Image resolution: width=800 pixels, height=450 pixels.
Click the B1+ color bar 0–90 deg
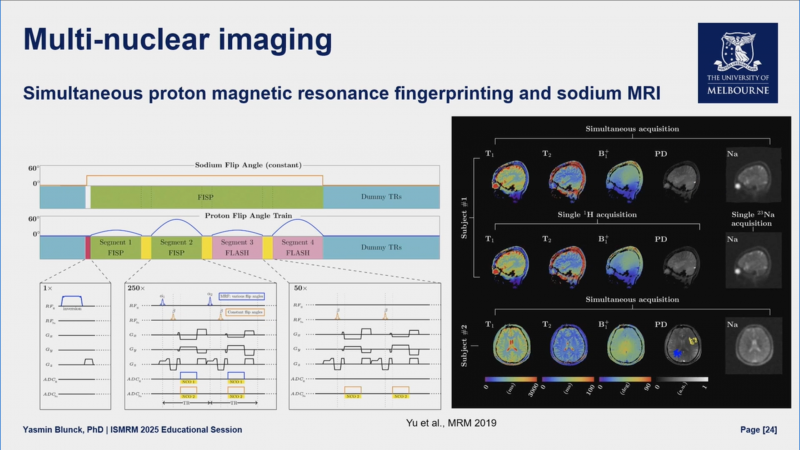pos(625,380)
